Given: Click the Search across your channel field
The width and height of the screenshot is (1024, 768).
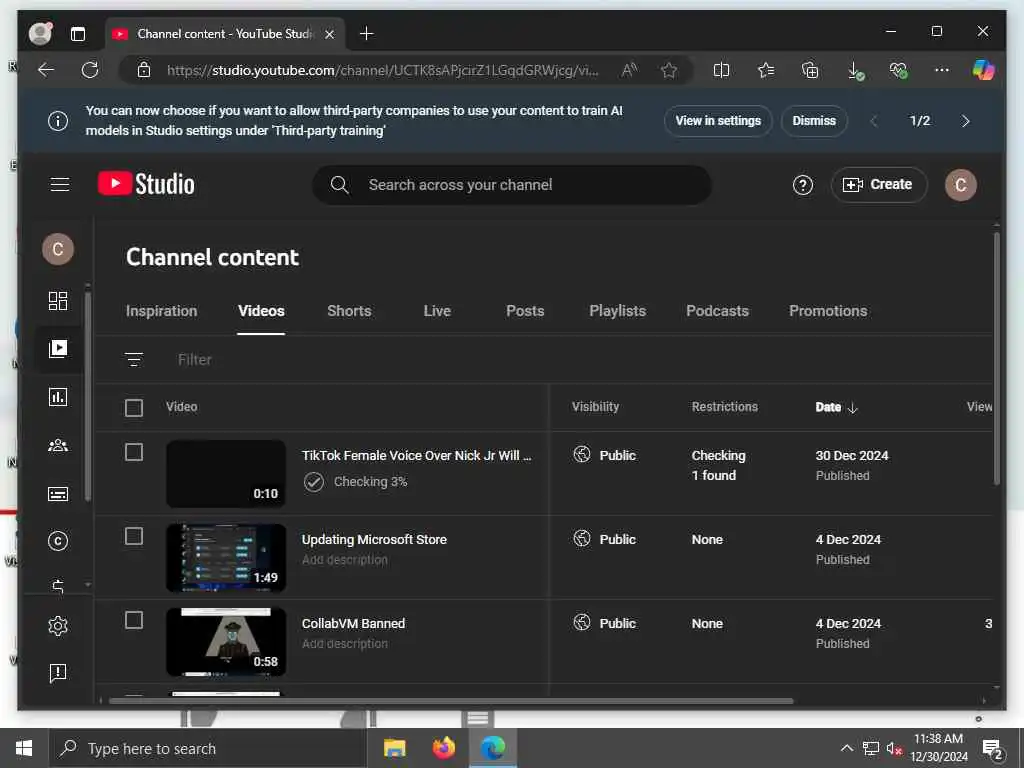Looking at the screenshot, I should 511,185.
